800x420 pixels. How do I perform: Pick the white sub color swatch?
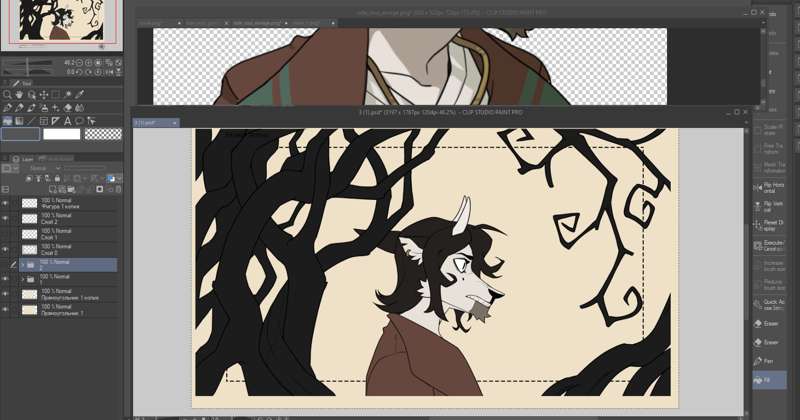tap(62, 134)
